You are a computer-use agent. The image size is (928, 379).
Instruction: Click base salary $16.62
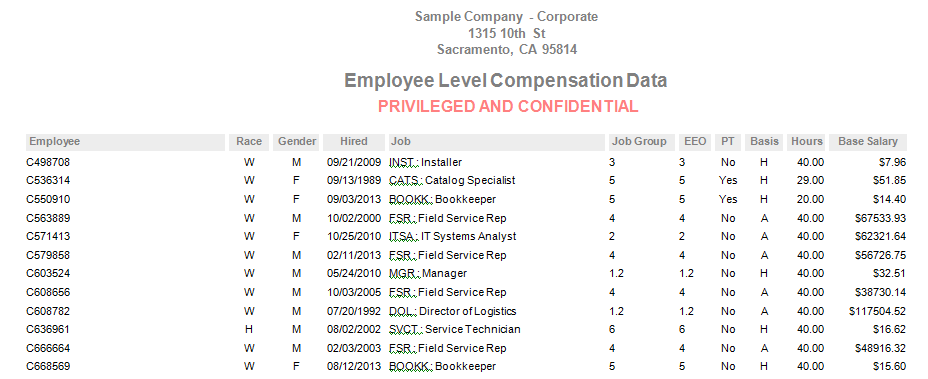click(890, 329)
